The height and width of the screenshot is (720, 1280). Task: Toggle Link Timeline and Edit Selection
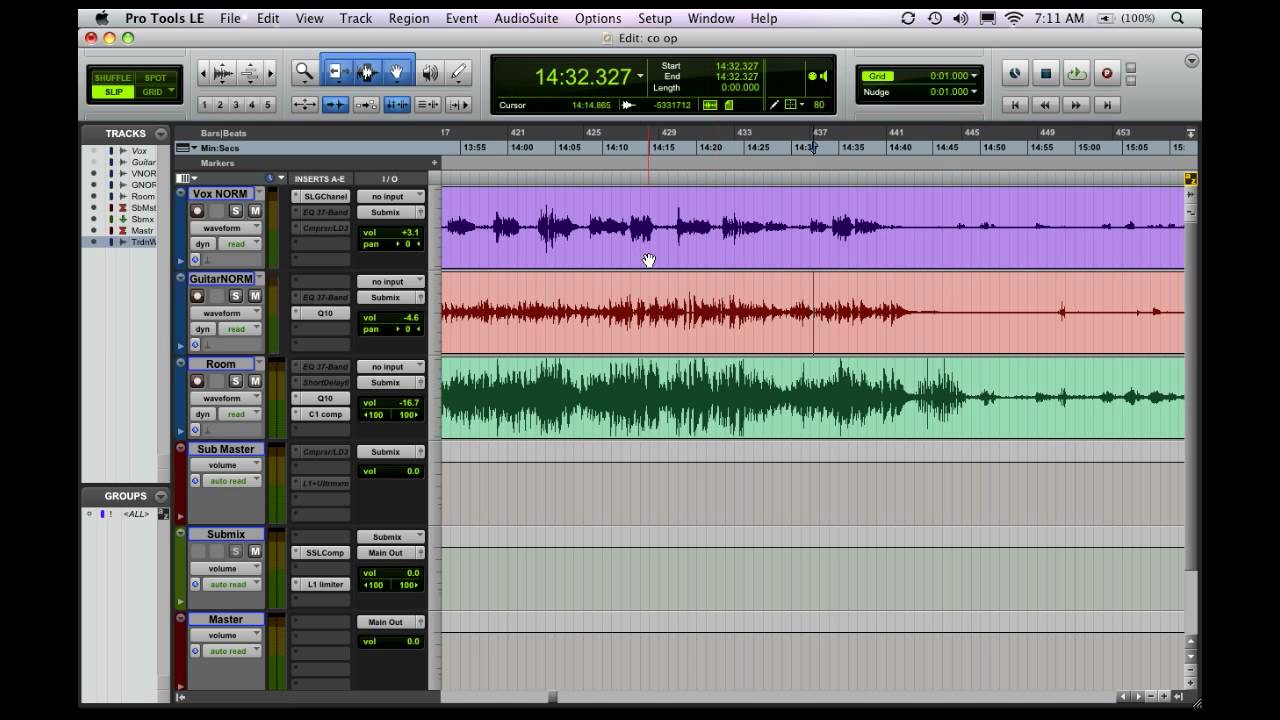click(397, 104)
